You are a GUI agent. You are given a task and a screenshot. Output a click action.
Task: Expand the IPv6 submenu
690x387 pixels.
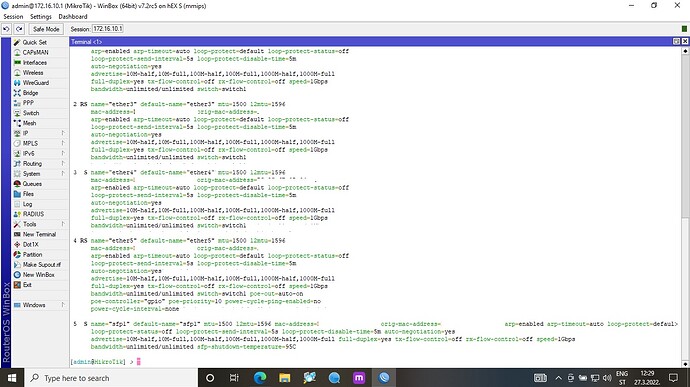click(x=63, y=153)
